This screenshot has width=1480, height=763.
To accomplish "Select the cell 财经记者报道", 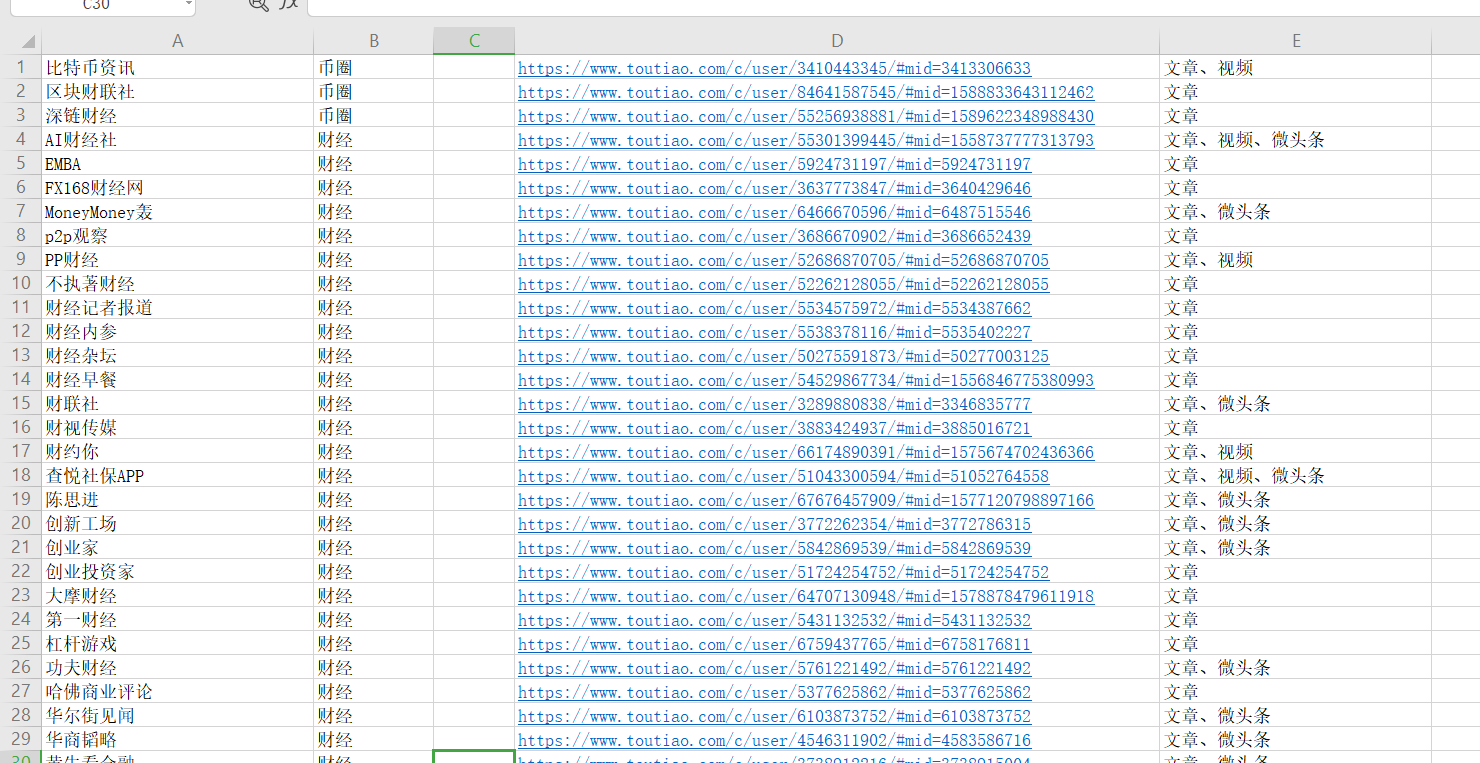I will [x=177, y=308].
